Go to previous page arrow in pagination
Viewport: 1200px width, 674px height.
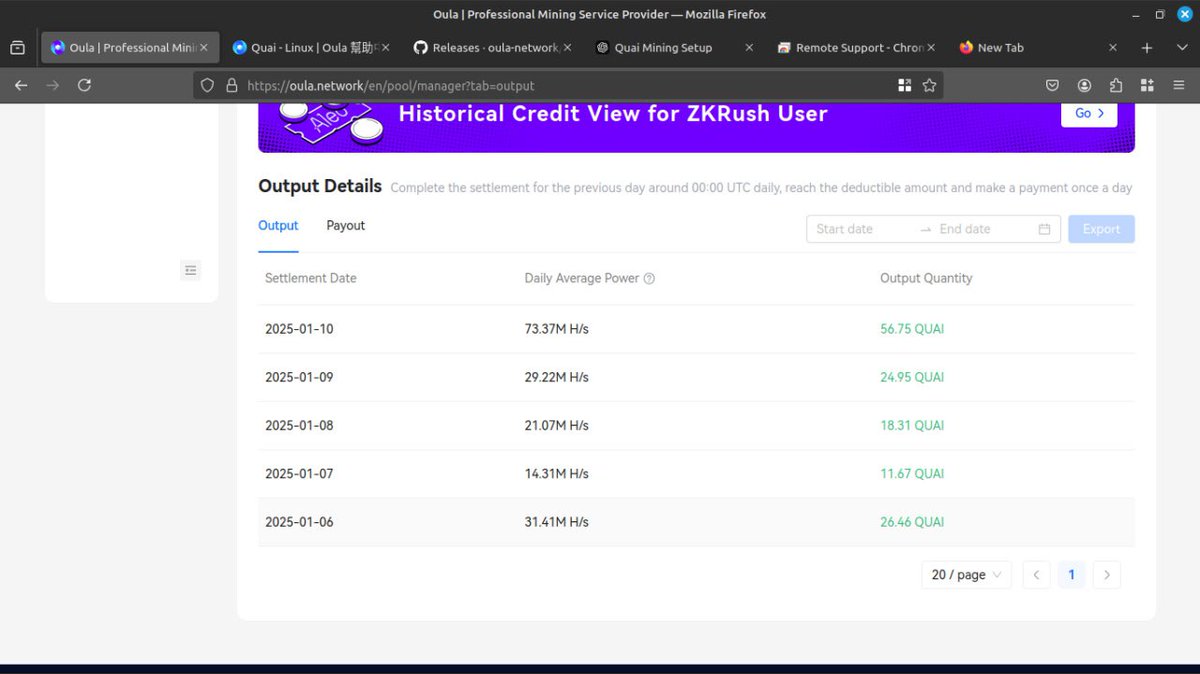pos(1036,575)
